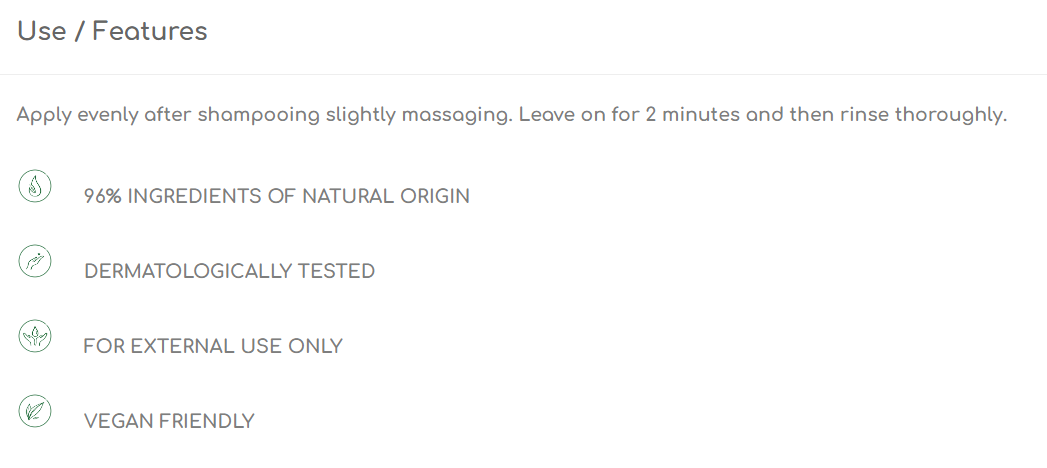The width and height of the screenshot is (1047, 468).
Task: Click the word Features in the heading
Action: click(150, 31)
